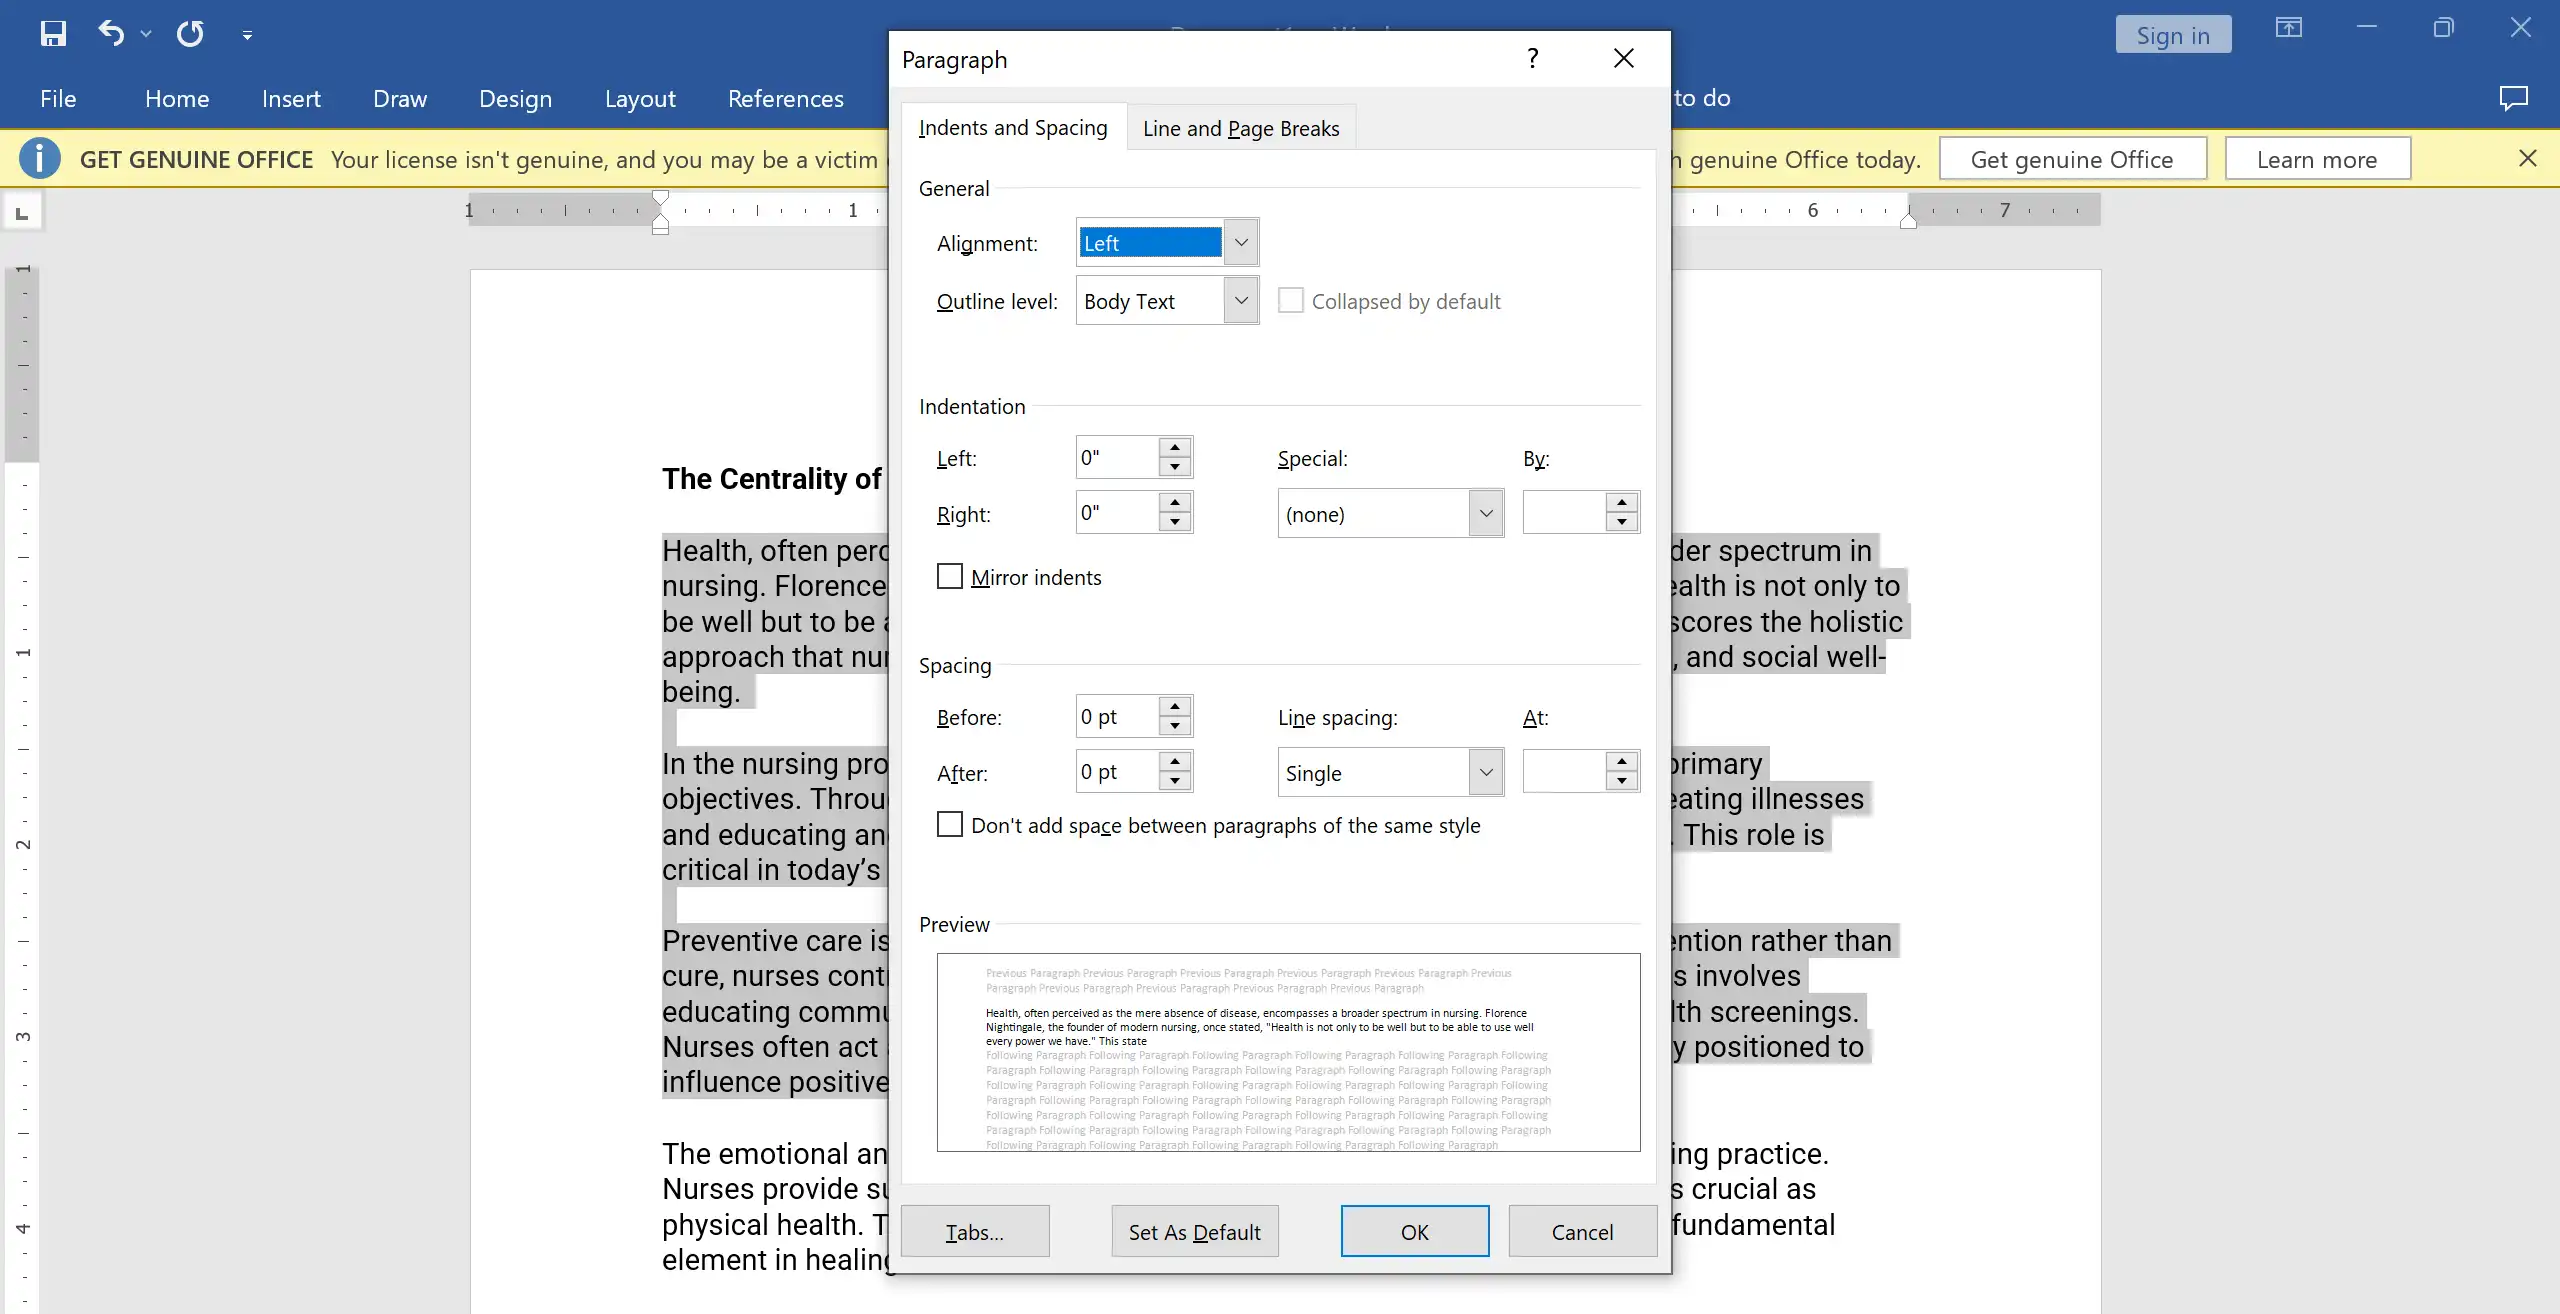Click the Redo icon in the toolbar

pos(189,32)
